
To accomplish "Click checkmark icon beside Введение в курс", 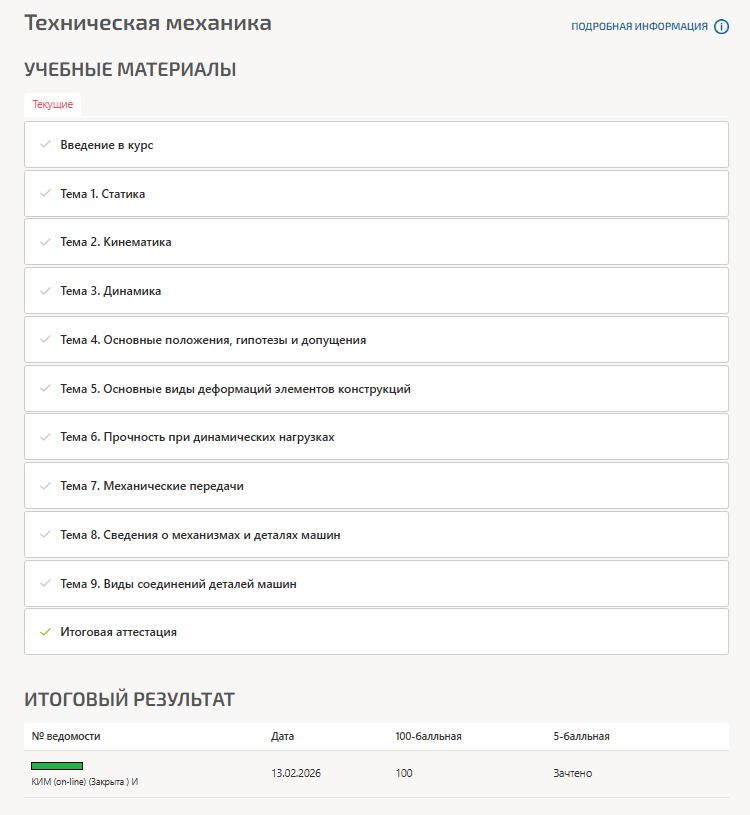I will pyautogui.click(x=45, y=145).
